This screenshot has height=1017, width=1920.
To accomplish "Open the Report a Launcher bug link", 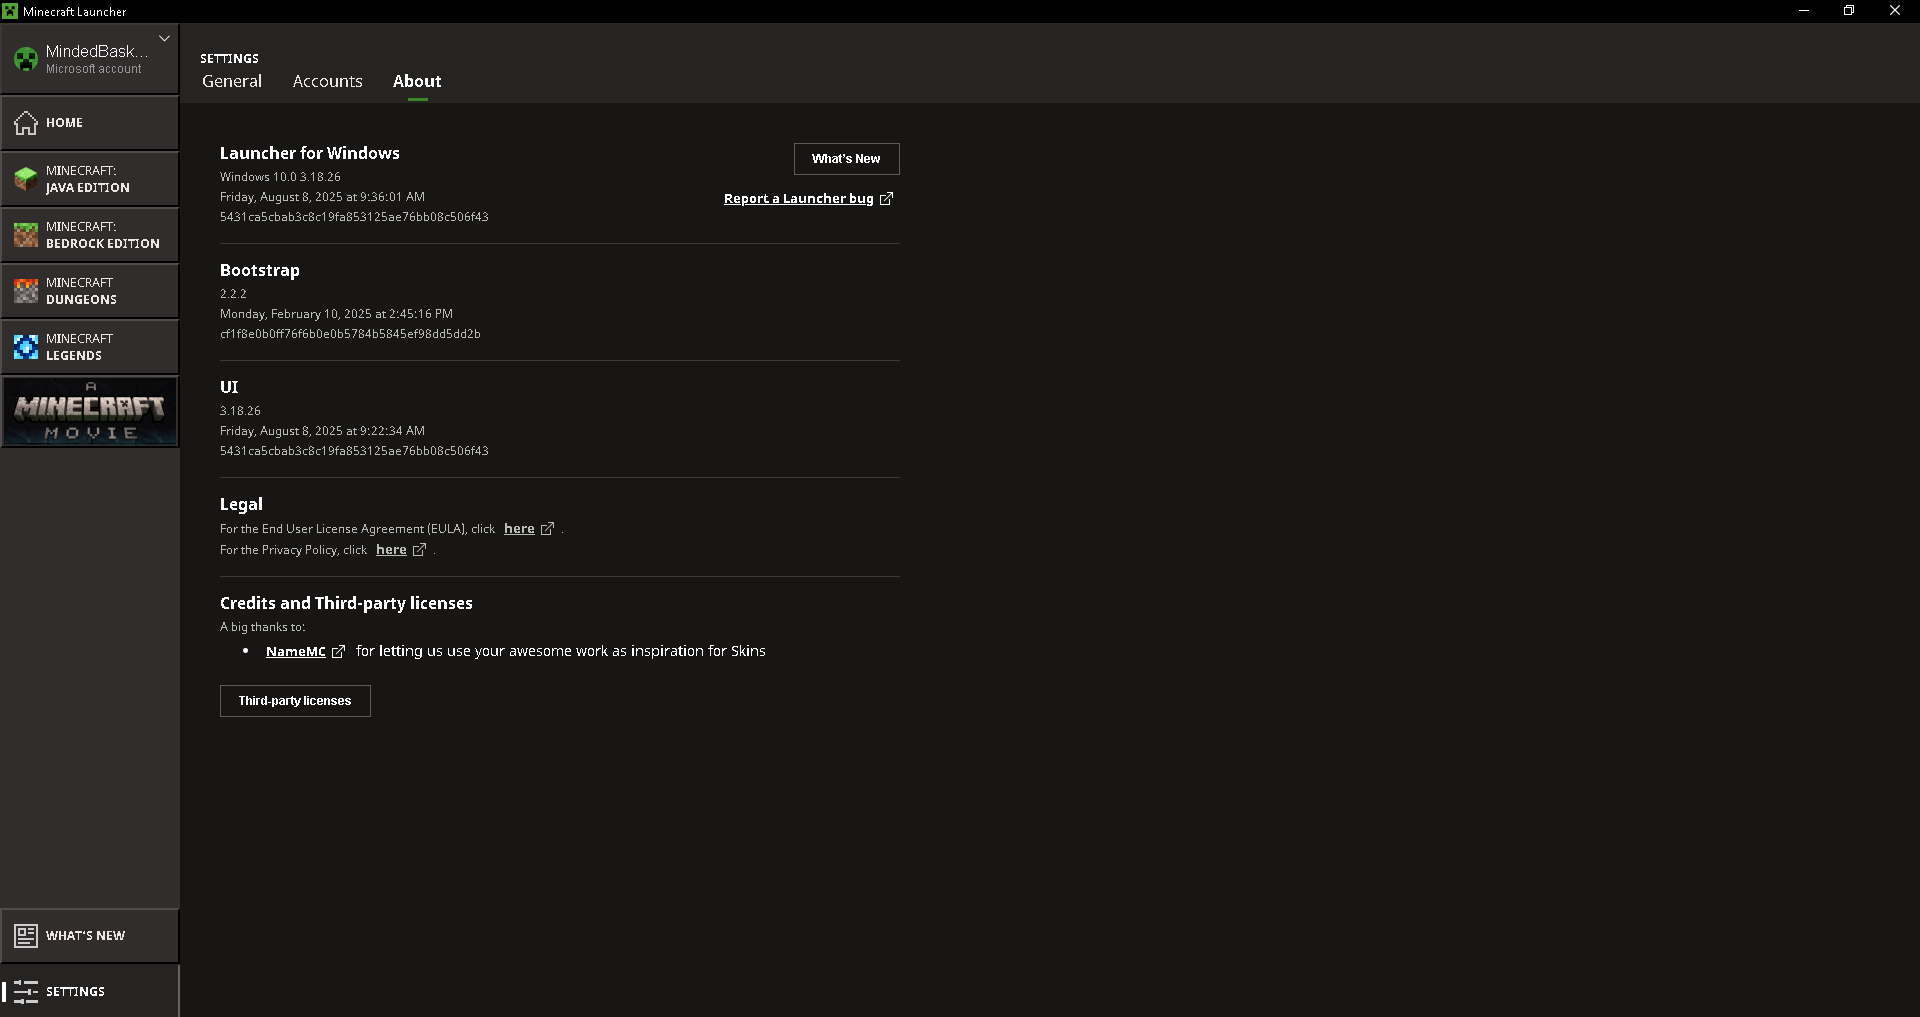I will tap(799, 199).
